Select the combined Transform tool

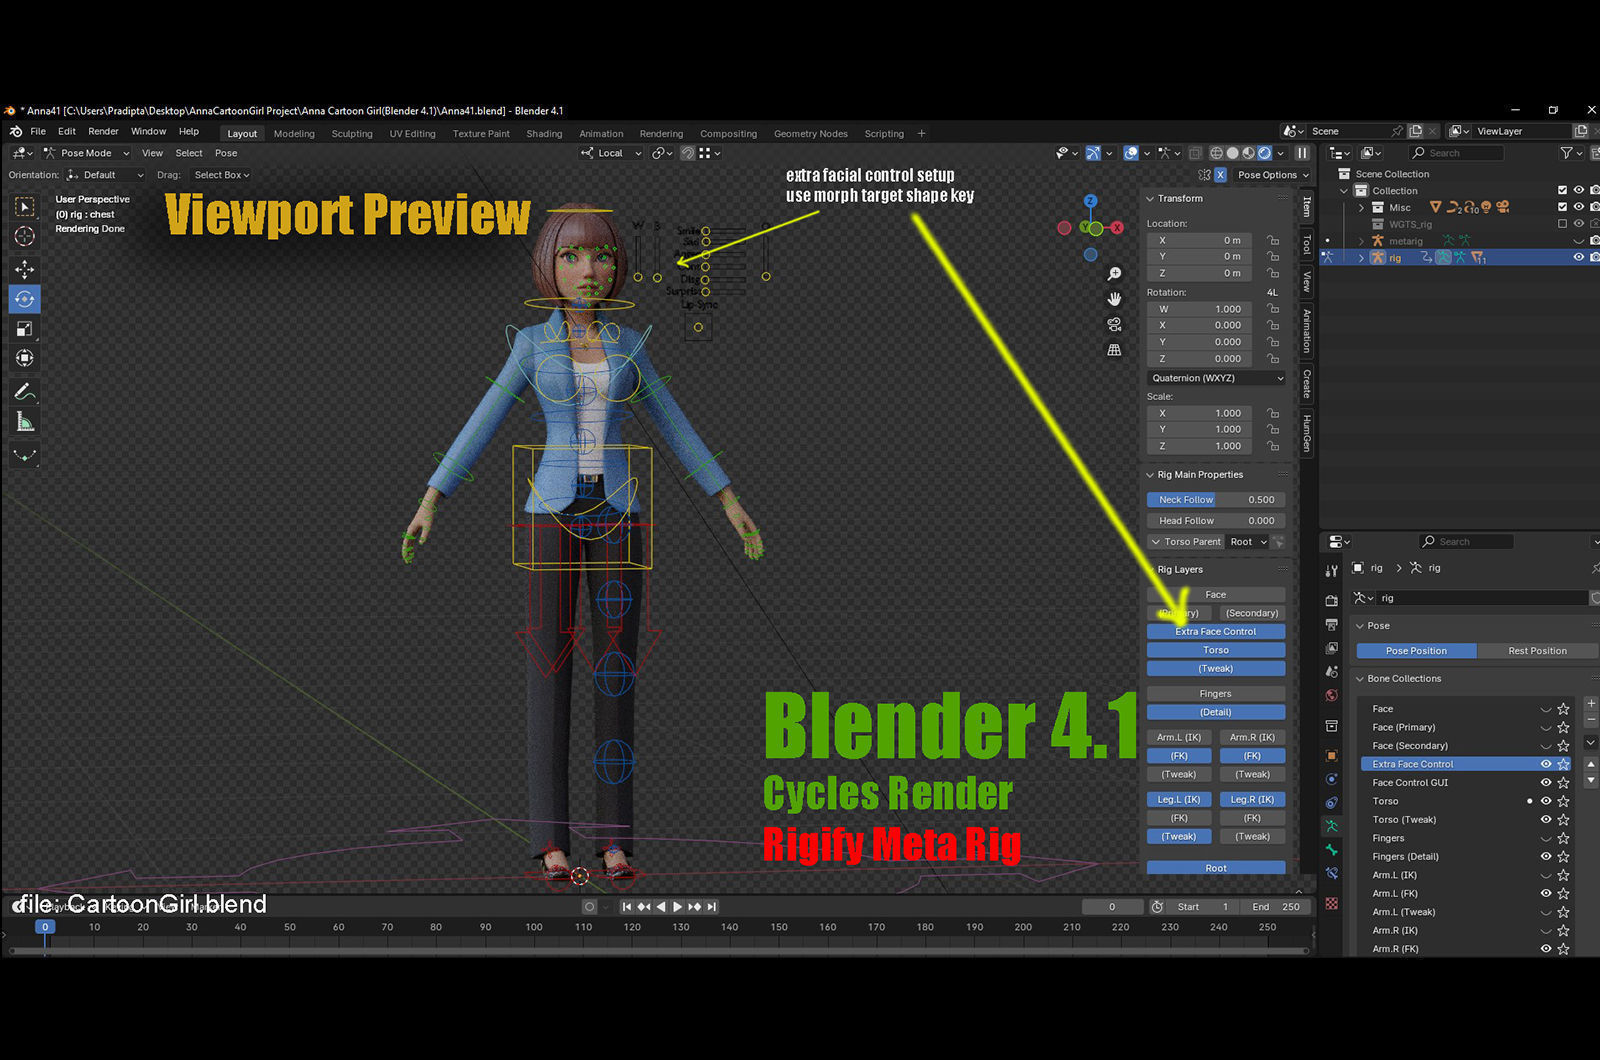25,358
